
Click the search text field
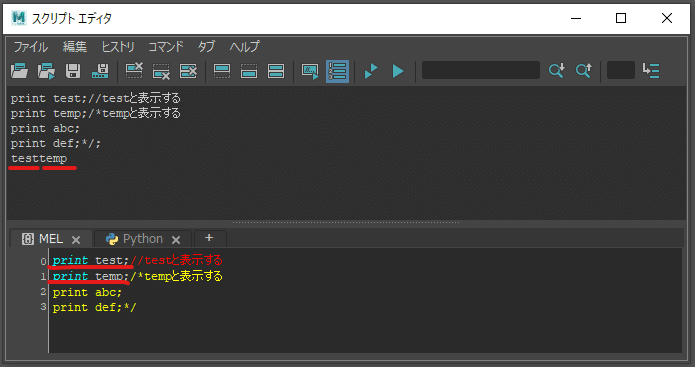click(x=480, y=70)
